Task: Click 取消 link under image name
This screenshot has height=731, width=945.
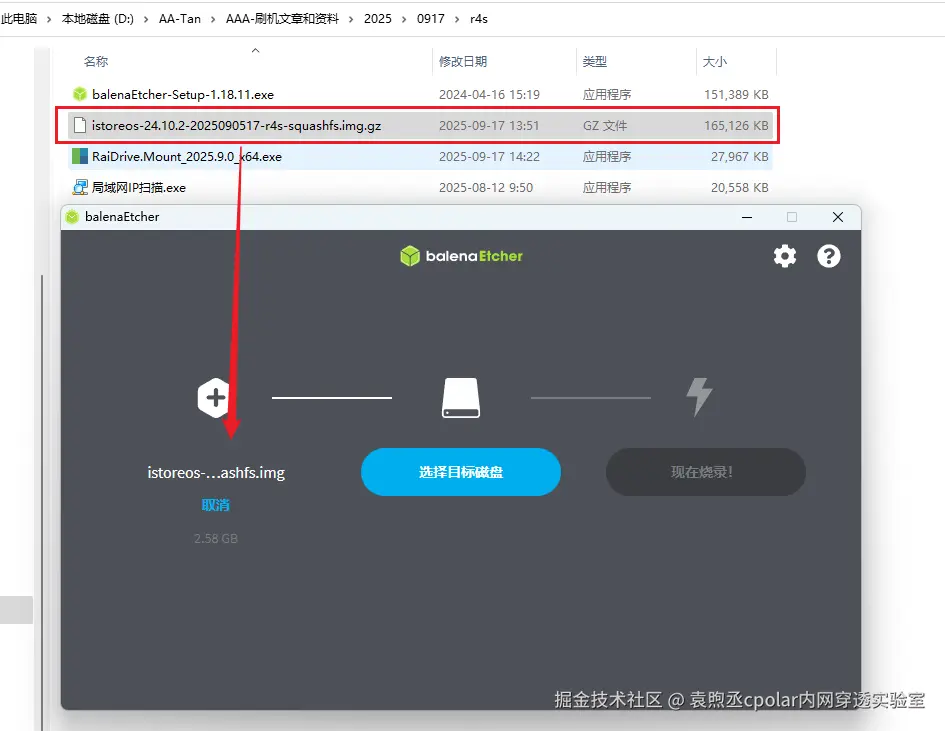Action: click(216, 505)
